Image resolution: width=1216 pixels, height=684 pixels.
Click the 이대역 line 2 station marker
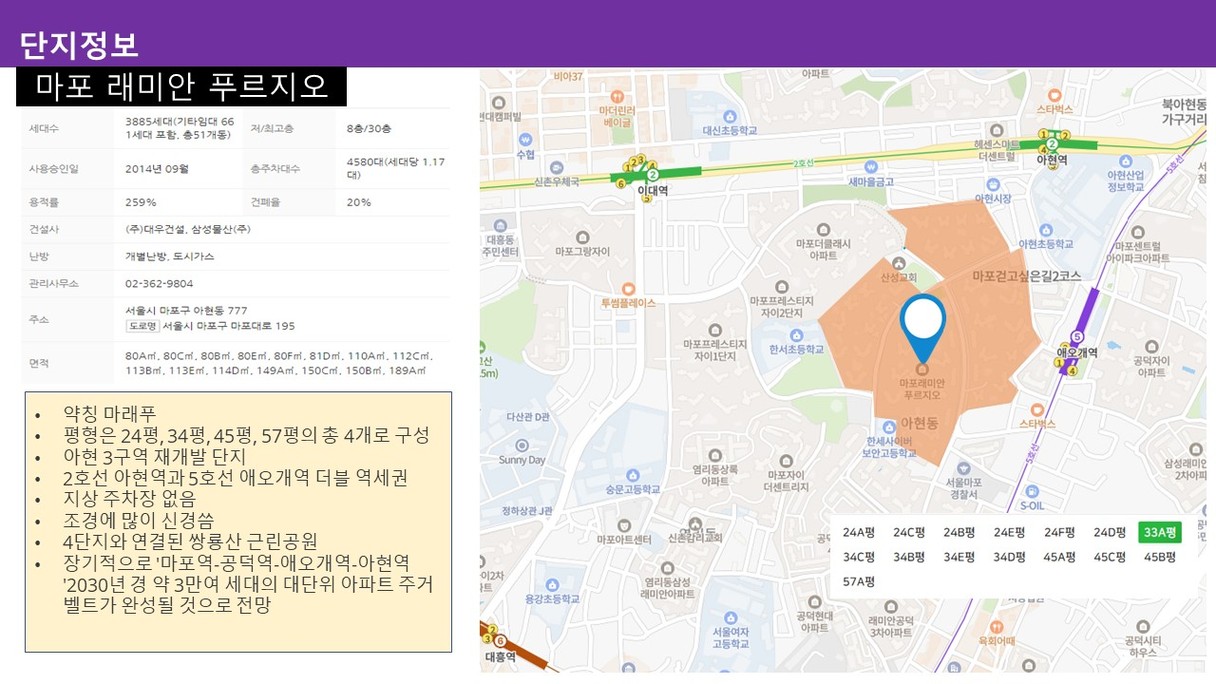click(652, 175)
